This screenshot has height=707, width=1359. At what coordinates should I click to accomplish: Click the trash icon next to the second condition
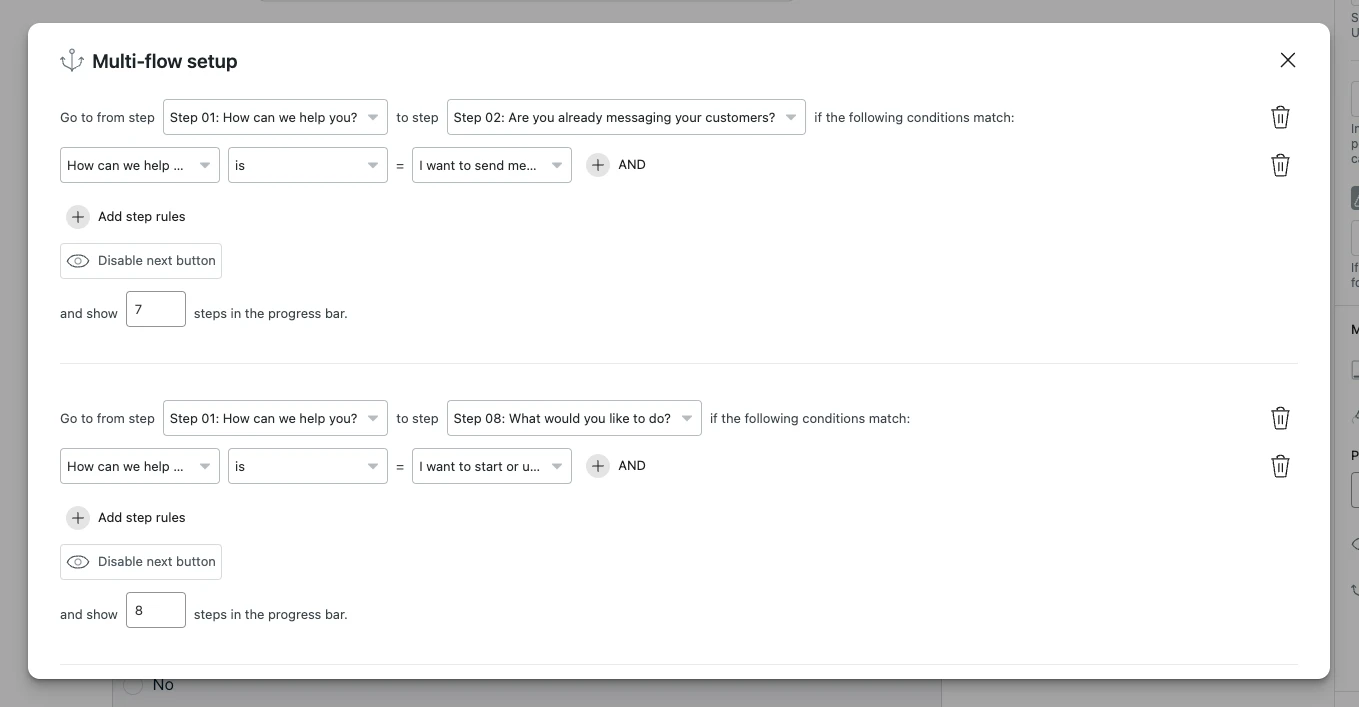pyautogui.click(x=1280, y=466)
